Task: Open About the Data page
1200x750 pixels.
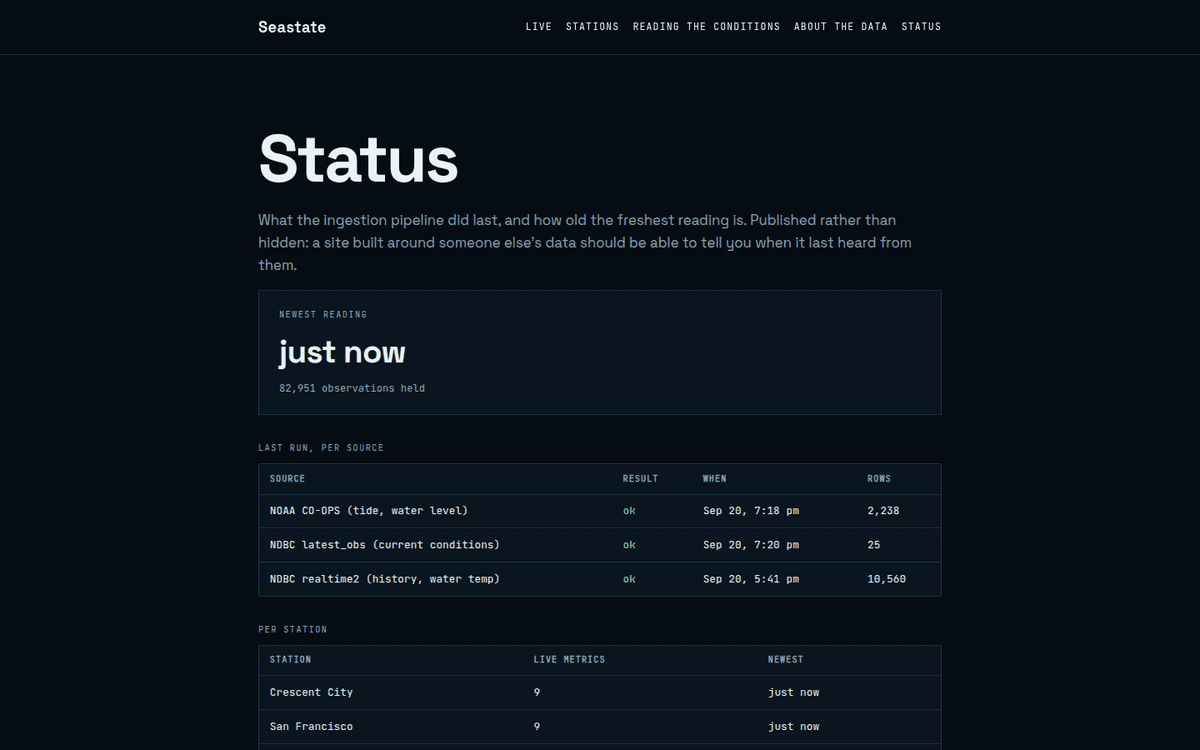Action: pyautogui.click(x=840, y=27)
